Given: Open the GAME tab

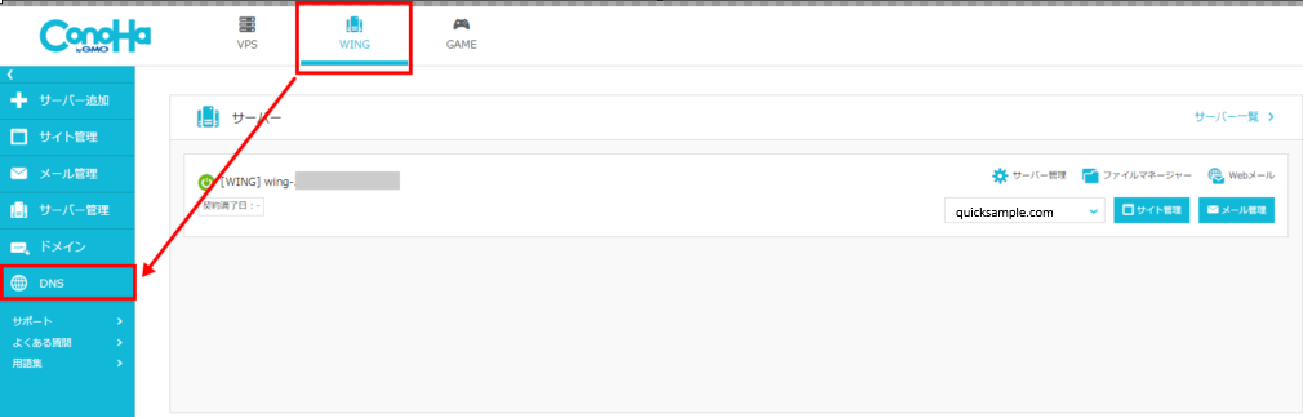Looking at the screenshot, I should tap(461, 33).
